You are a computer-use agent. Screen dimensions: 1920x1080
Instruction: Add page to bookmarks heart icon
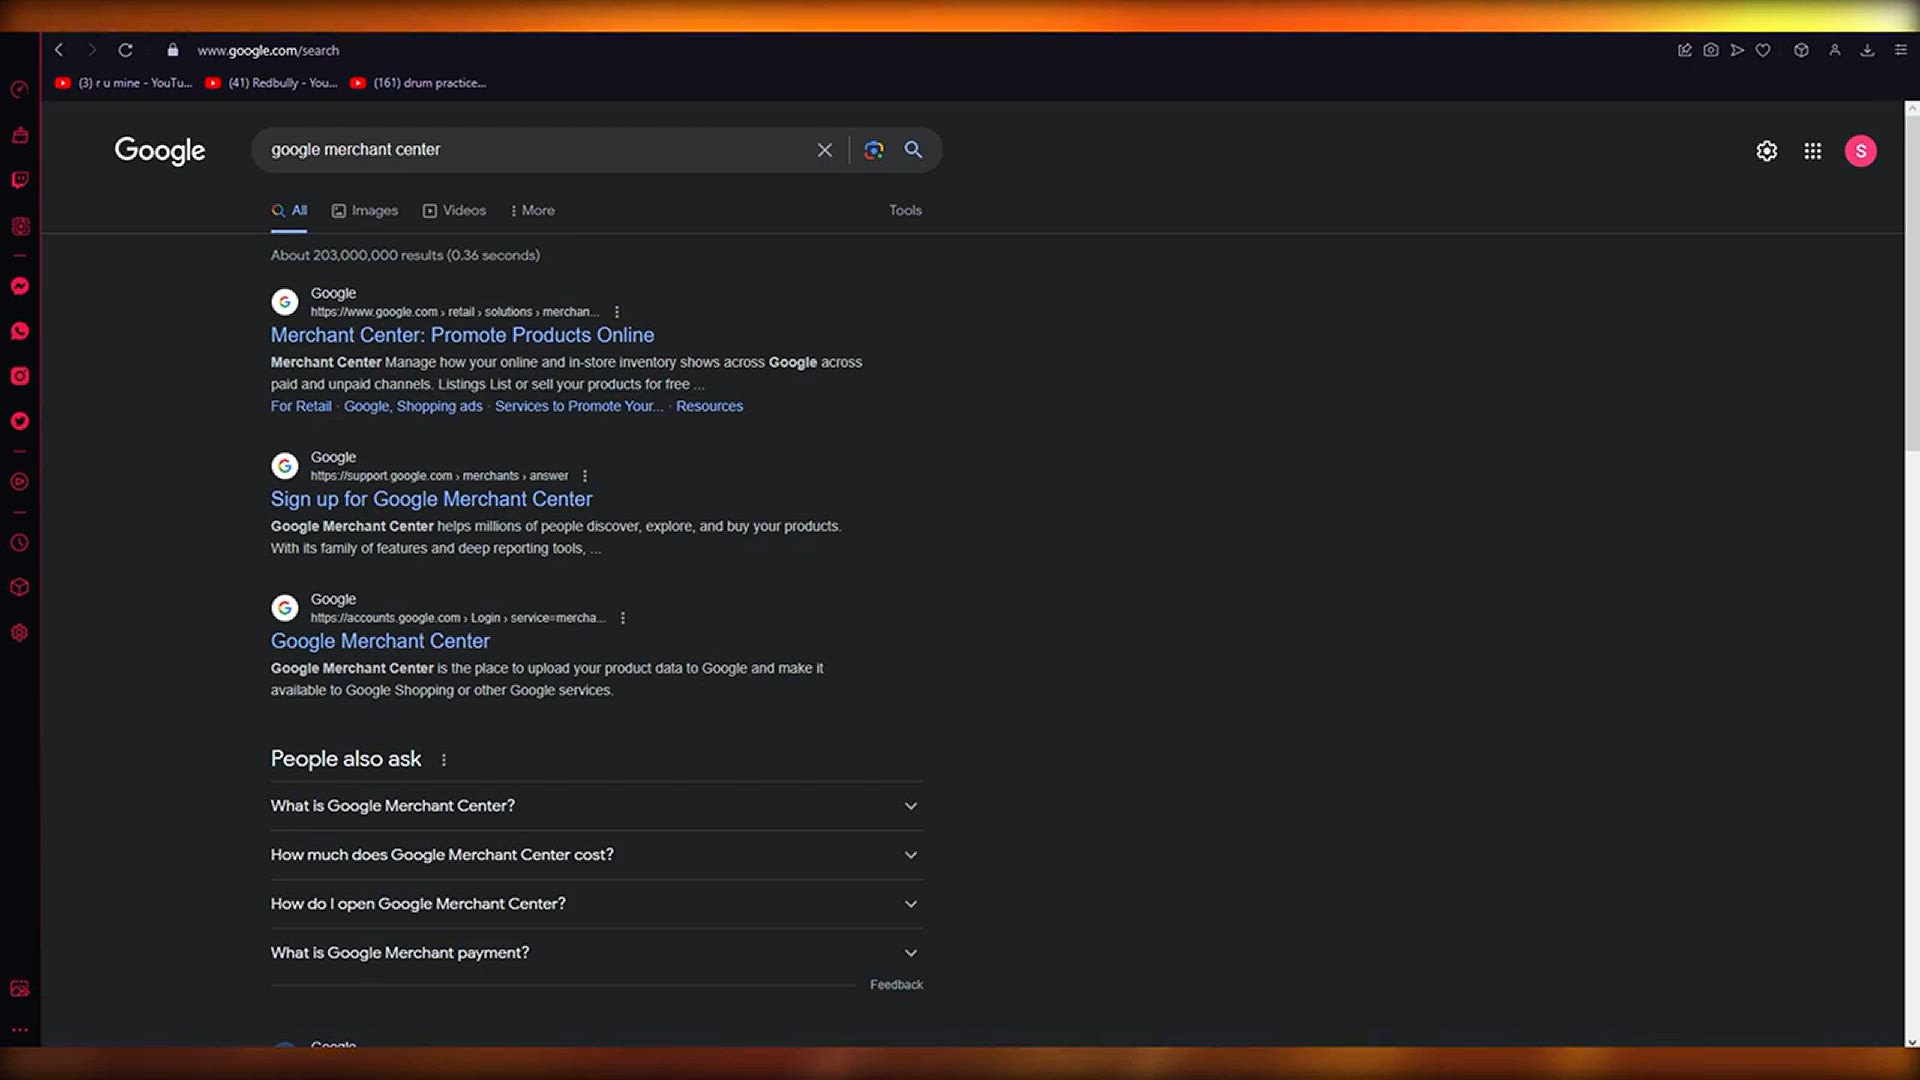pos(1763,50)
